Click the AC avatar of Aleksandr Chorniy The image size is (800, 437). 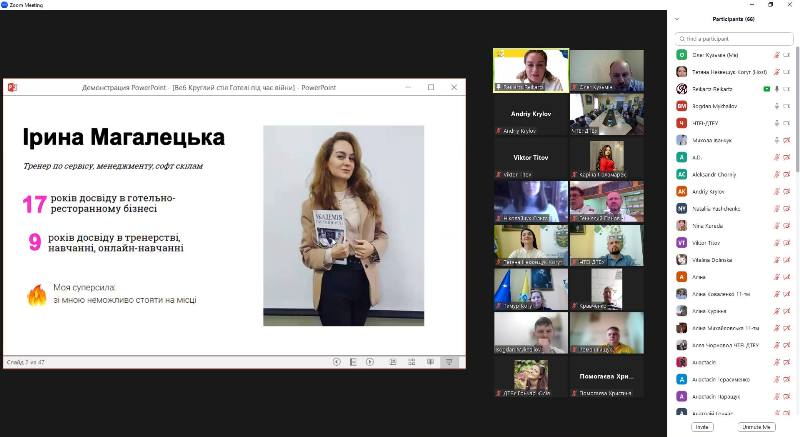click(x=682, y=174)
